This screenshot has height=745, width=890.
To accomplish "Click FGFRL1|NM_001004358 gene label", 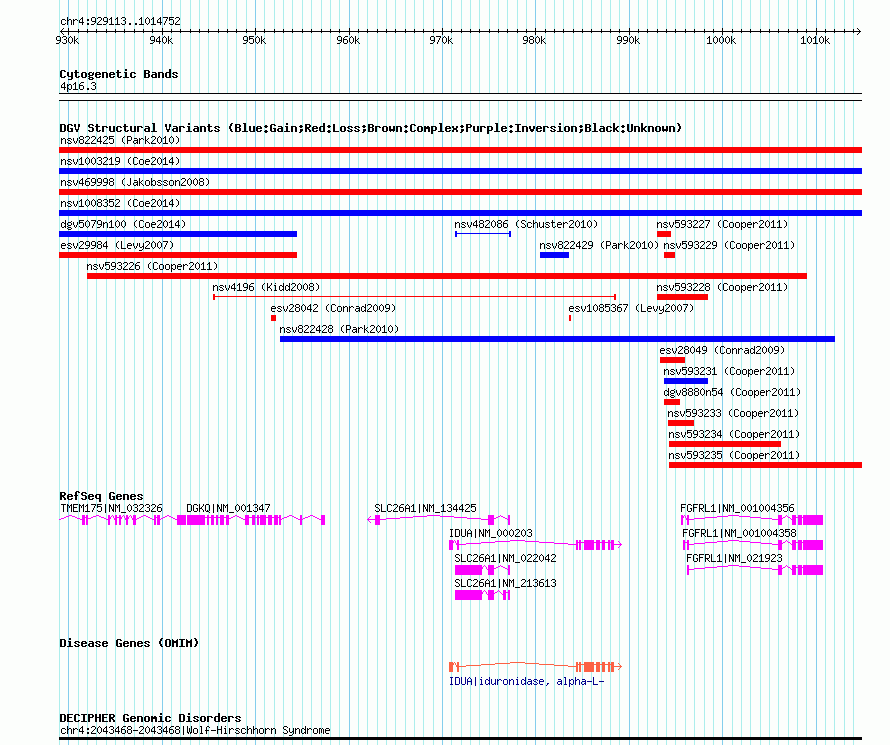I will (739, 533).
